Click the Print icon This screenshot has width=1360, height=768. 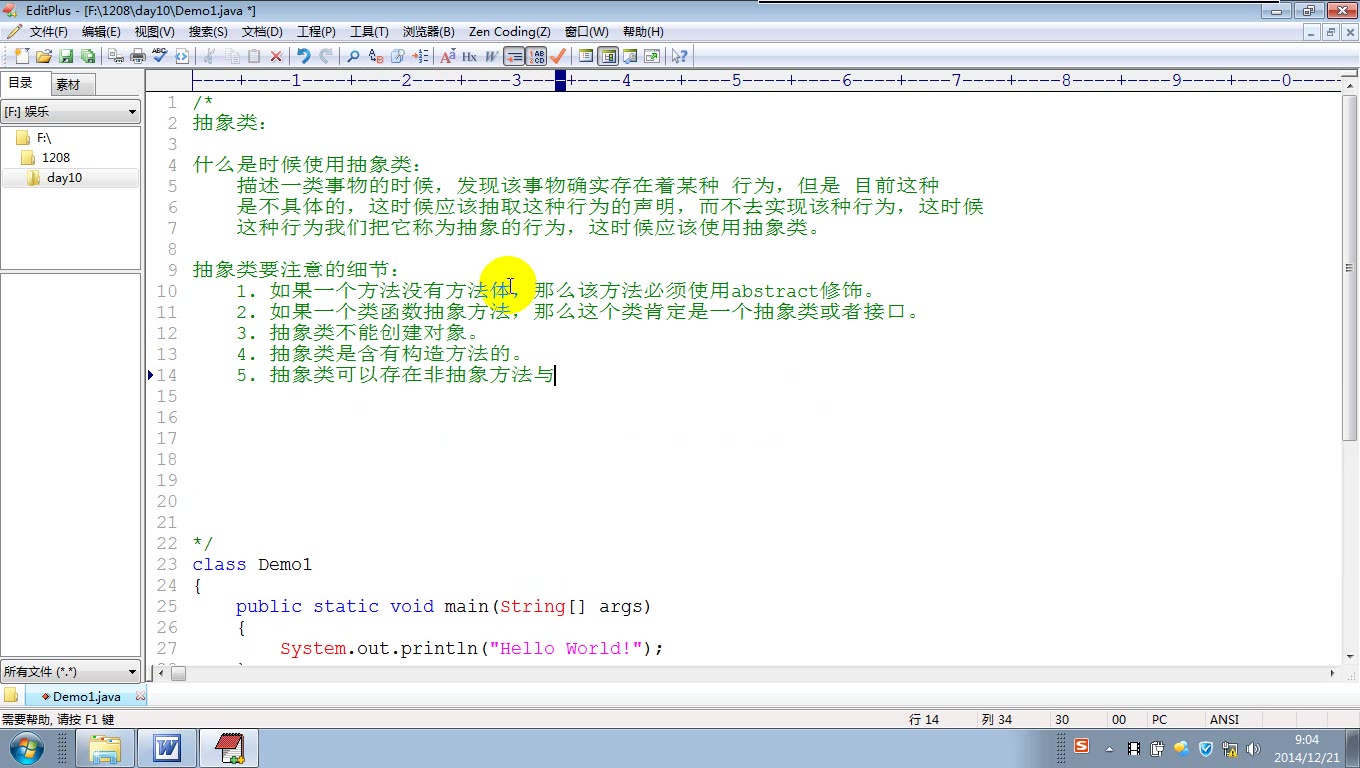138,56
